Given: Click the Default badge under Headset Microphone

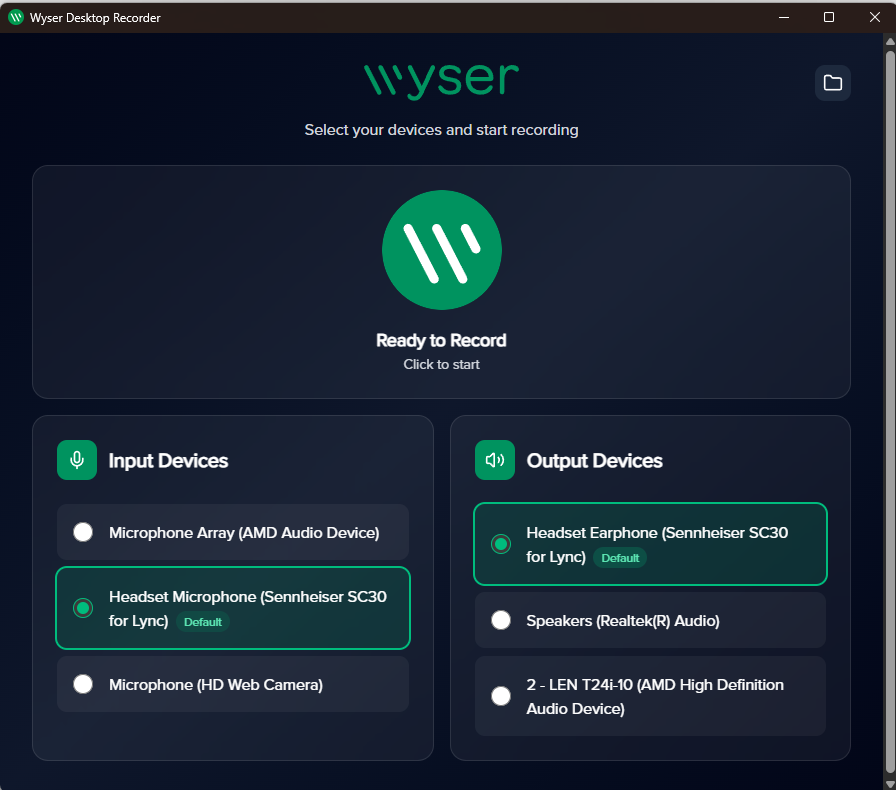Looking at the screenshot, I should (203, 622).
